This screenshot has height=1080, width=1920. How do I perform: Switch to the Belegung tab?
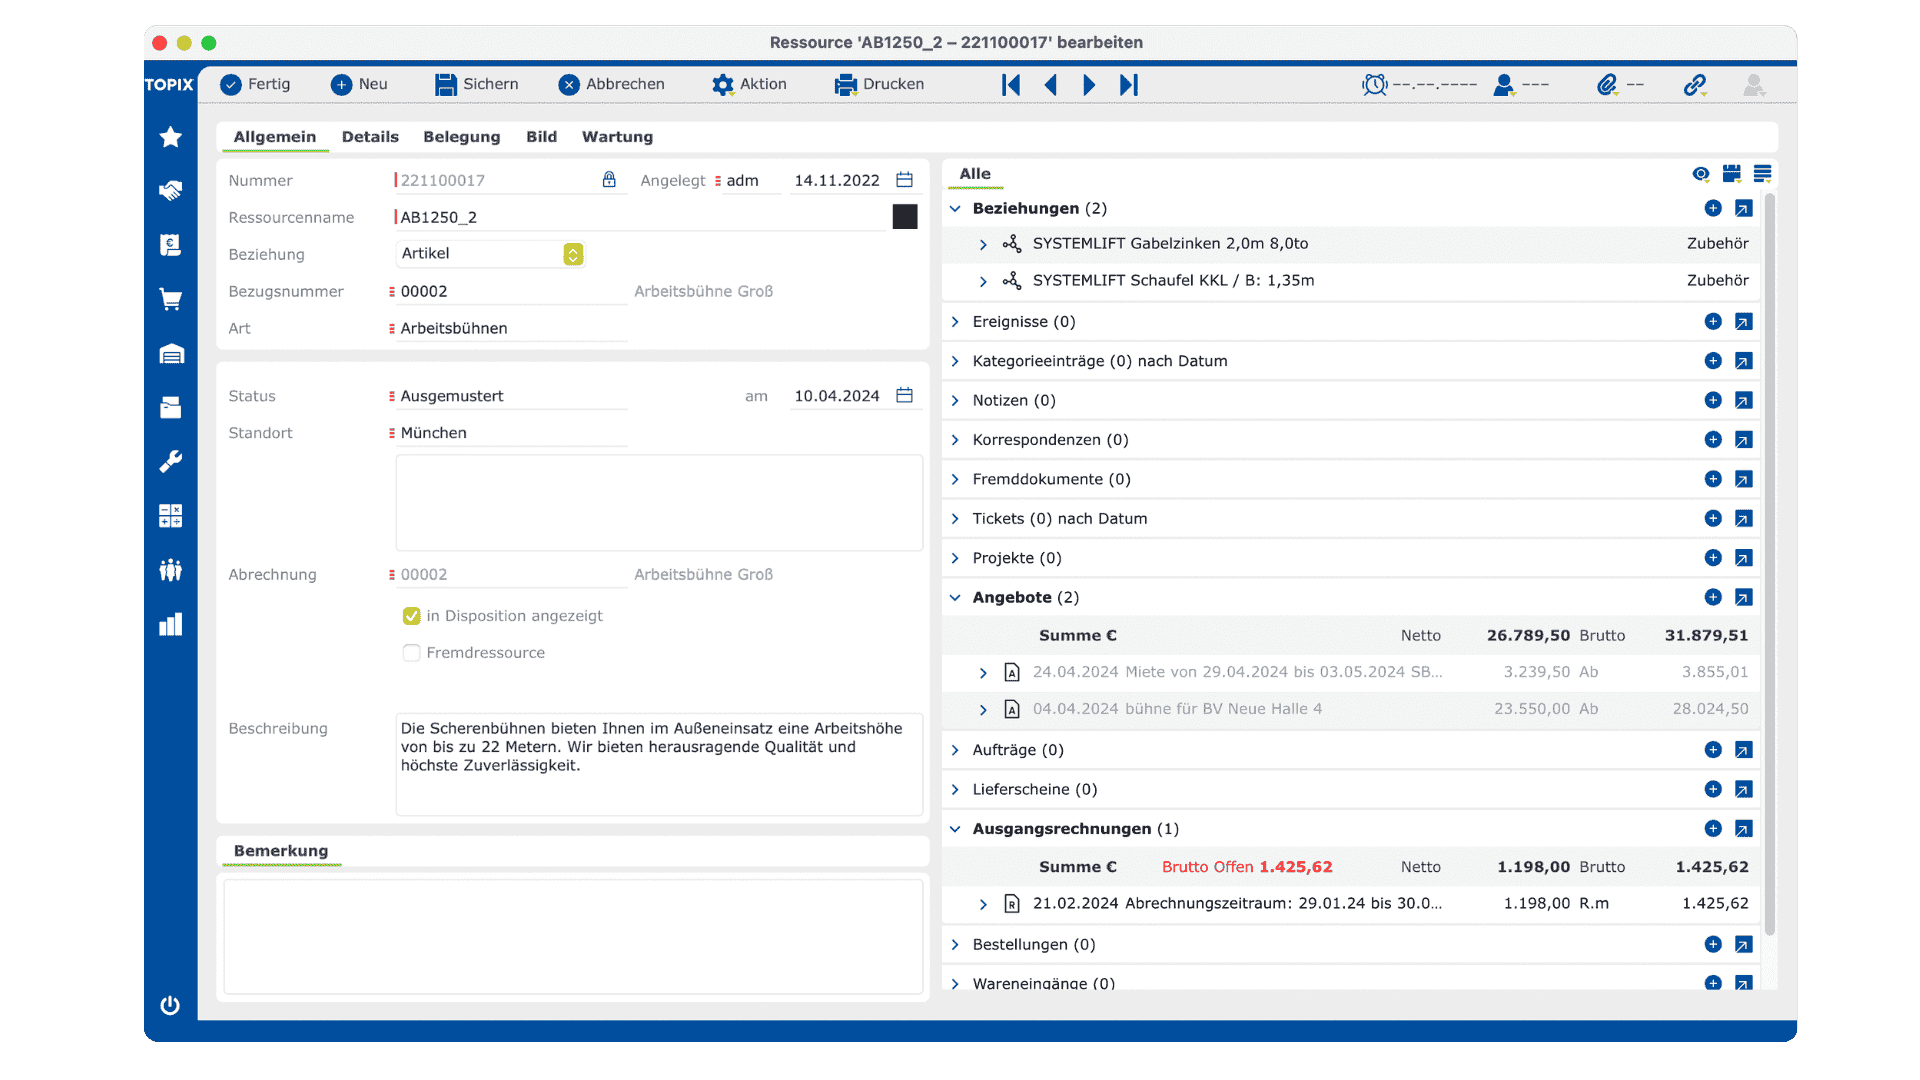[461, 137]
